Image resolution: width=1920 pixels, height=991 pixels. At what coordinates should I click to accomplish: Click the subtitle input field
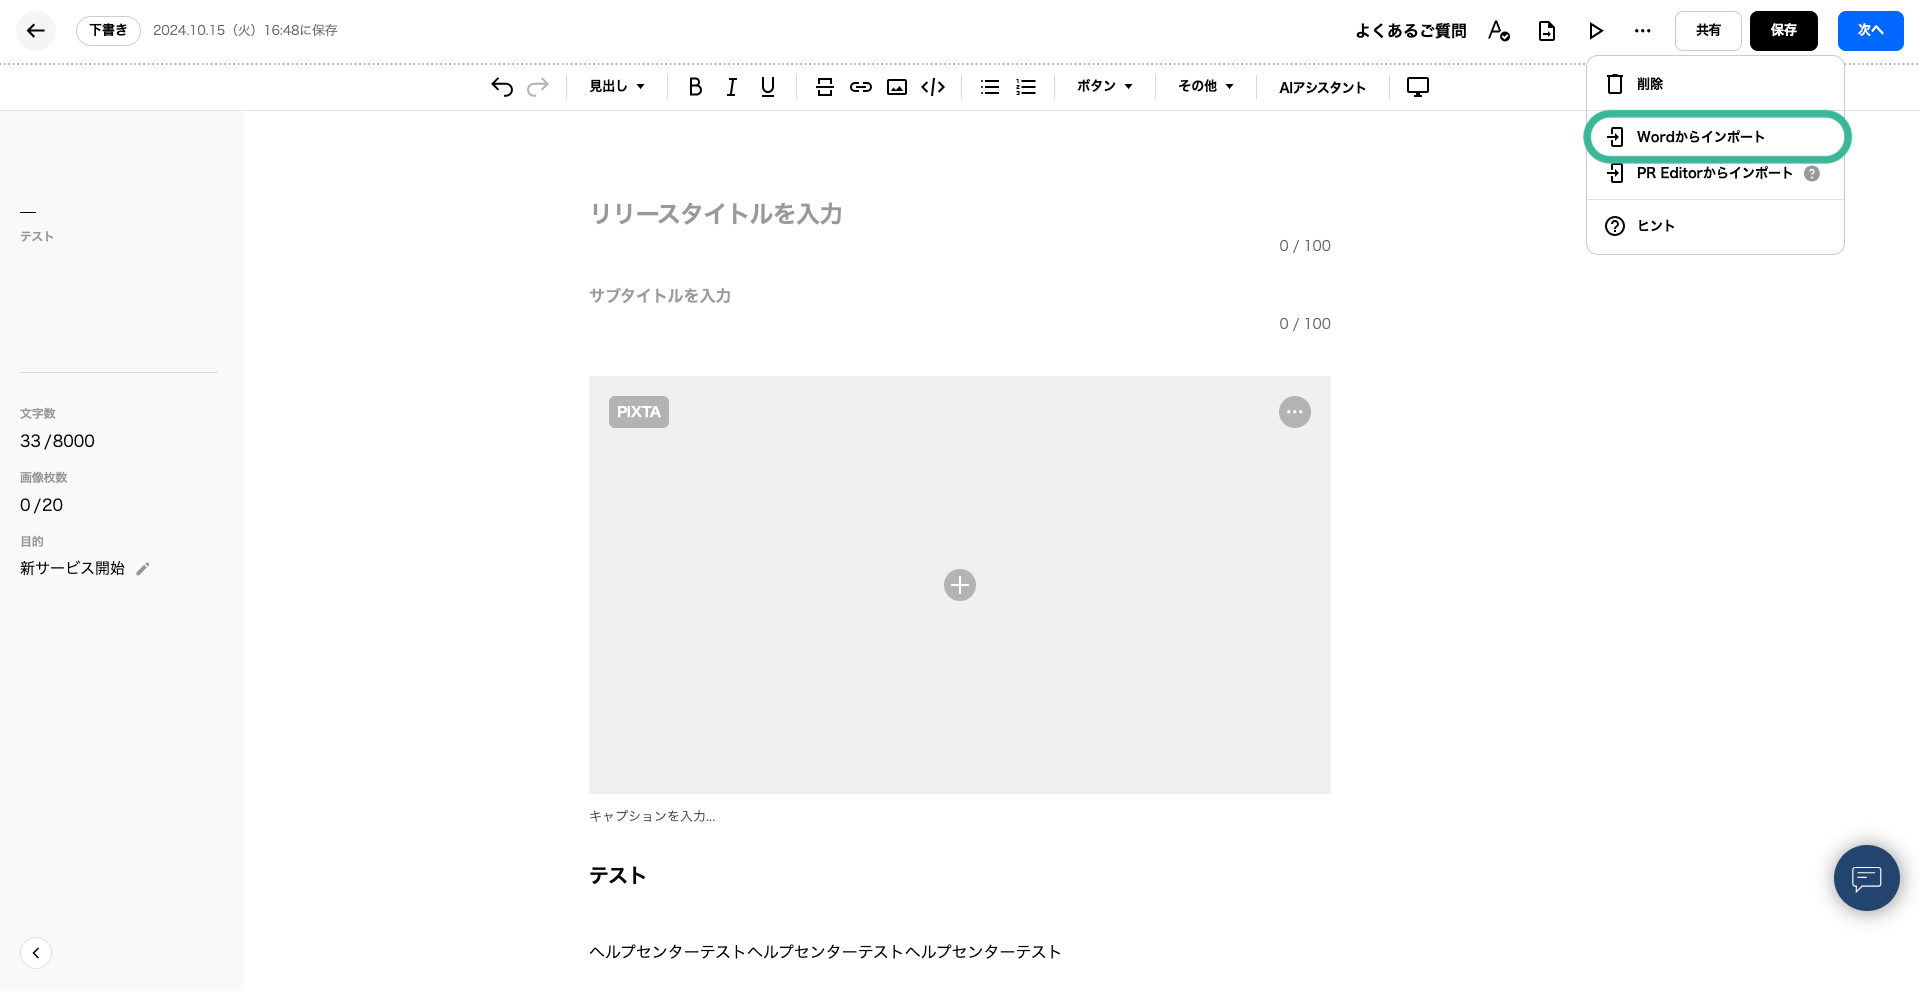coord(960,296)
